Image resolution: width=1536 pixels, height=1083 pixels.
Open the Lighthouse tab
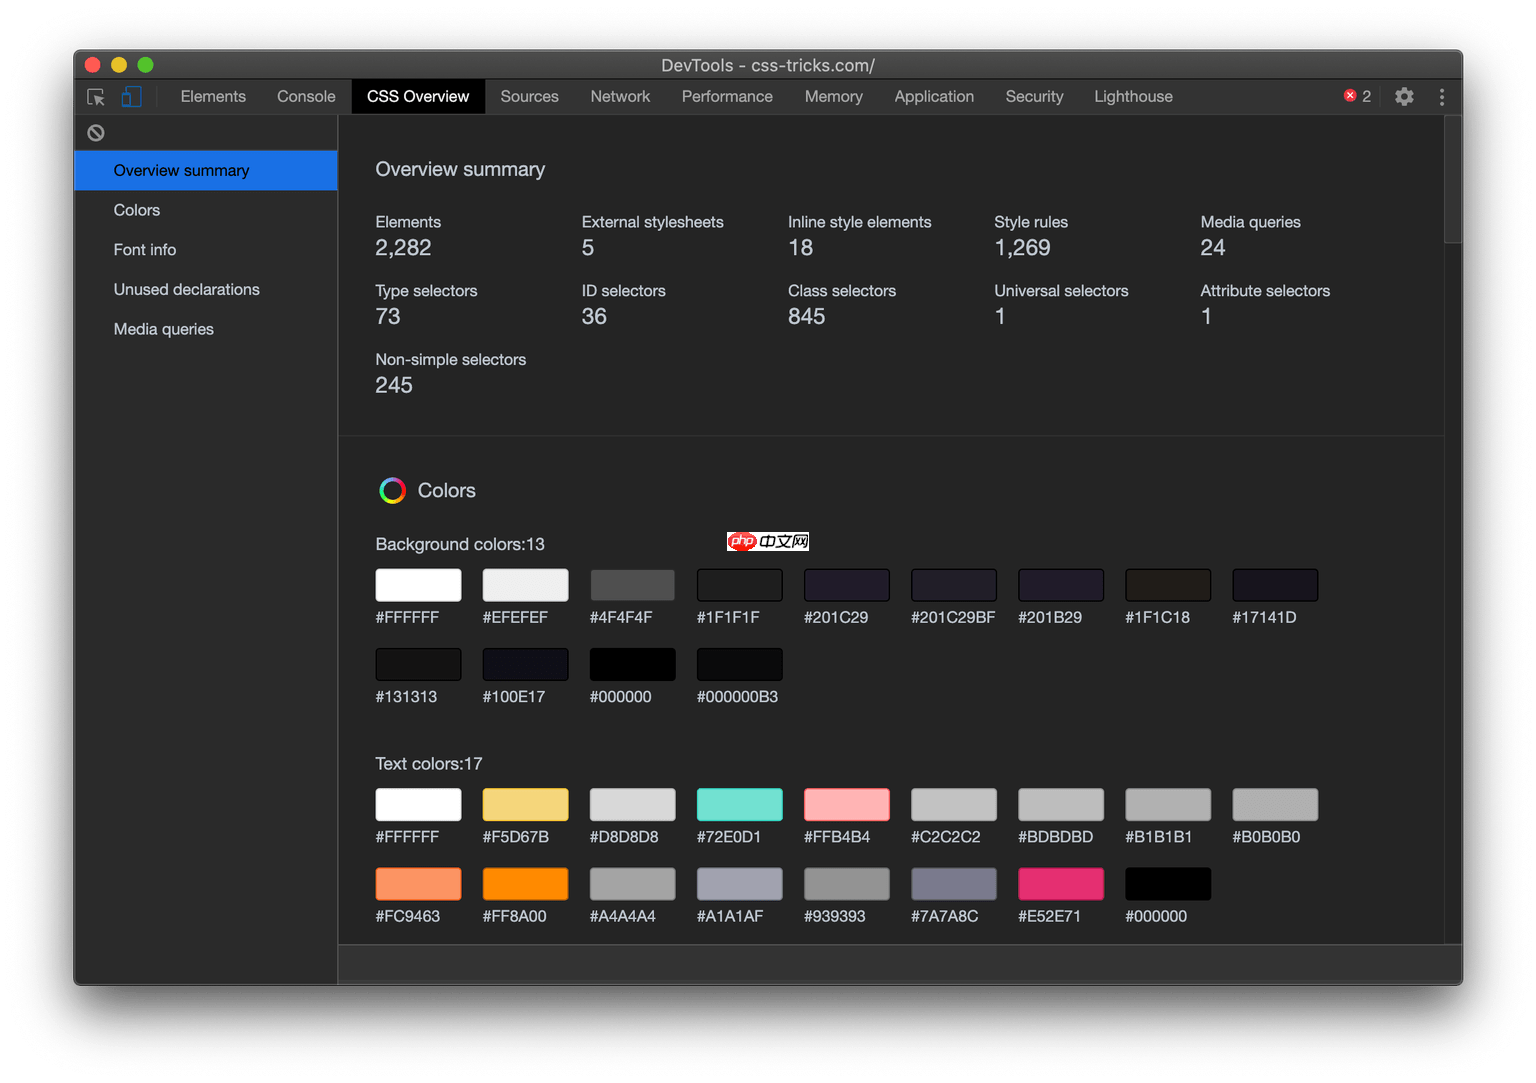(1133, 97)
